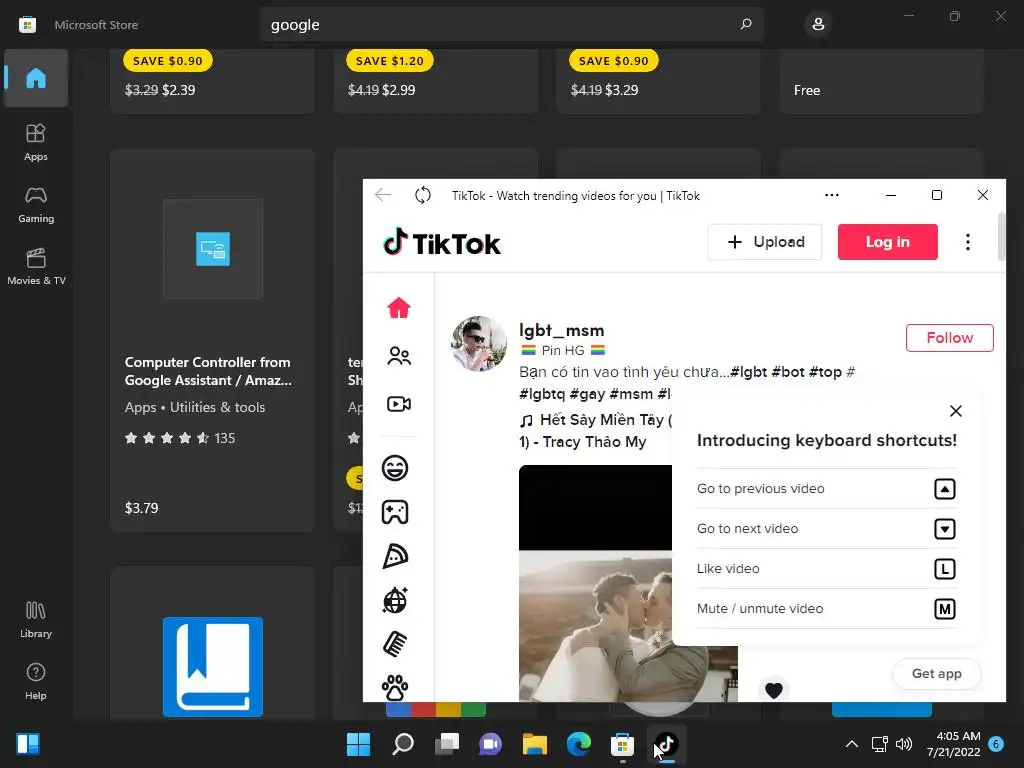Open the LIVE video camera icon in TikTok
Viewport: 1024px width, 768px height.
(x=398, y=404)
